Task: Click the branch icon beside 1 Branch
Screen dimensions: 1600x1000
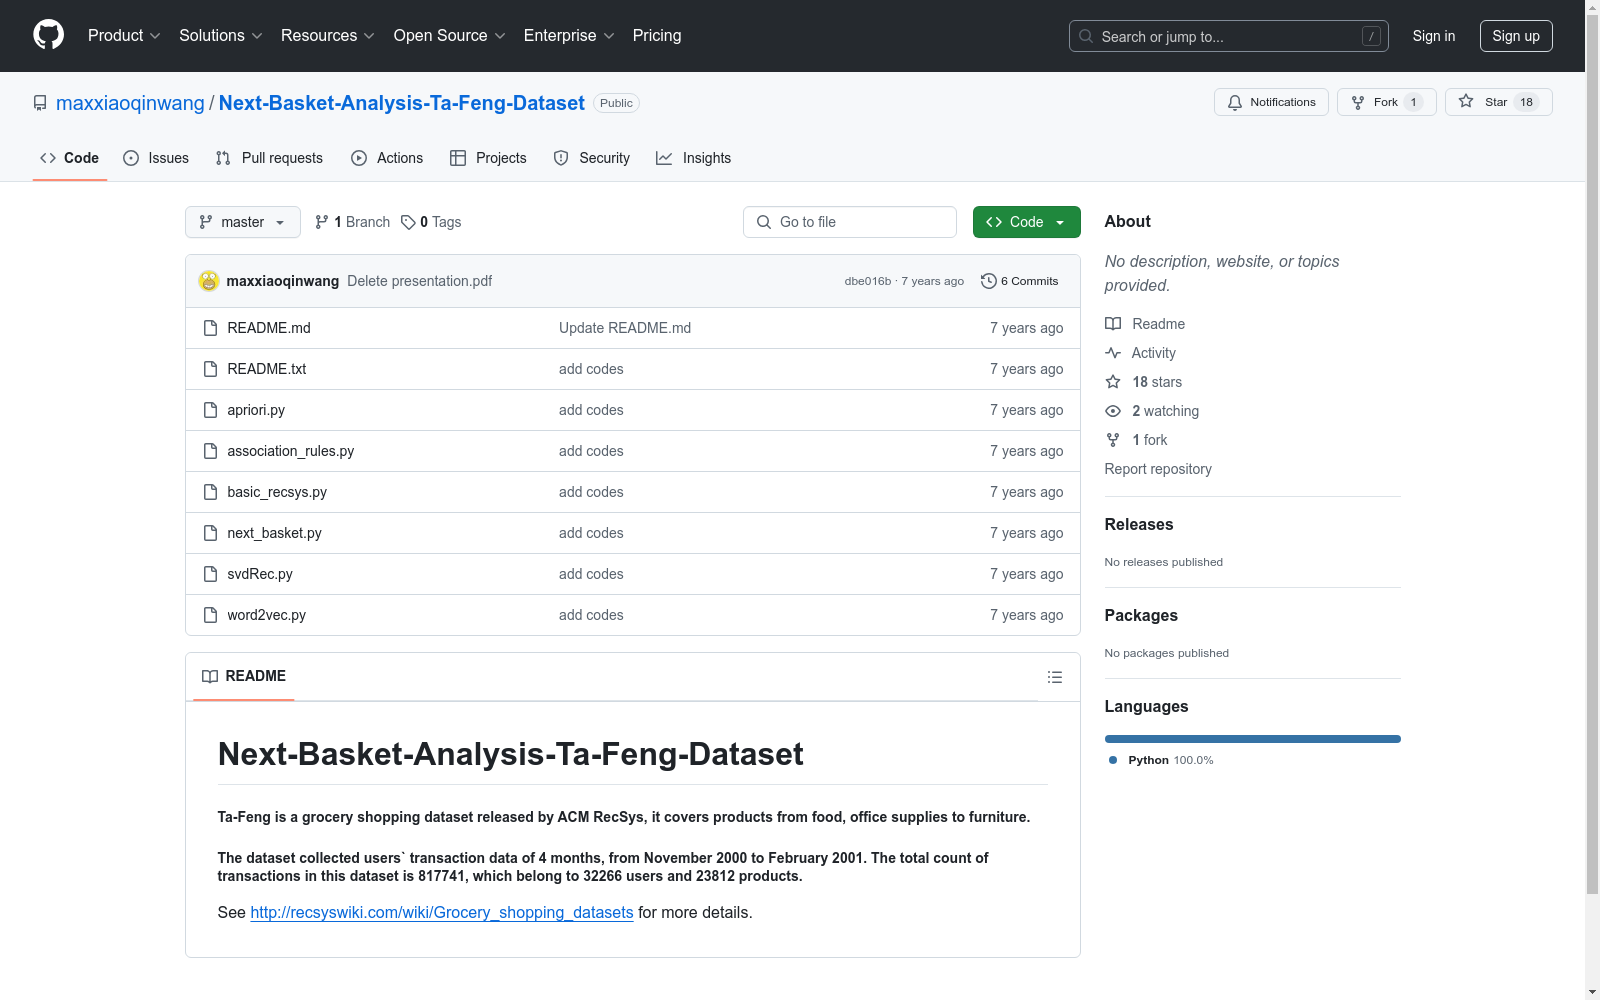Action: (x=322, y=222)
